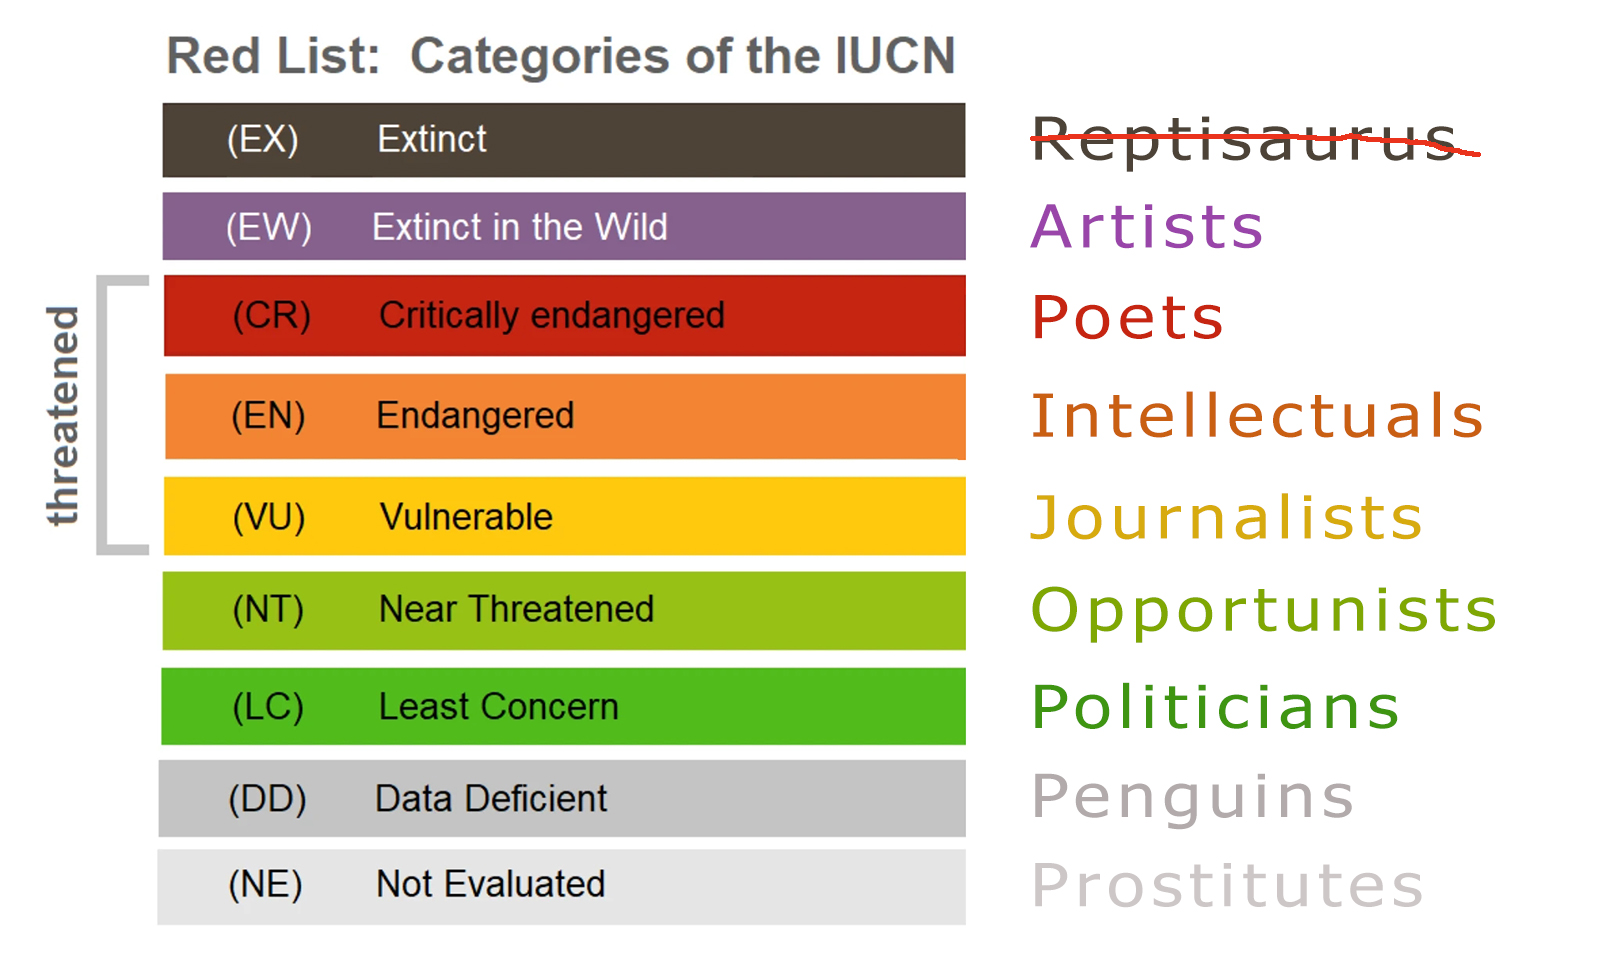Image resolution: width=1600 pixels, height=978 pixels.
Task: Select the light gray Not Evaluated bar
Action: [562, 886]
